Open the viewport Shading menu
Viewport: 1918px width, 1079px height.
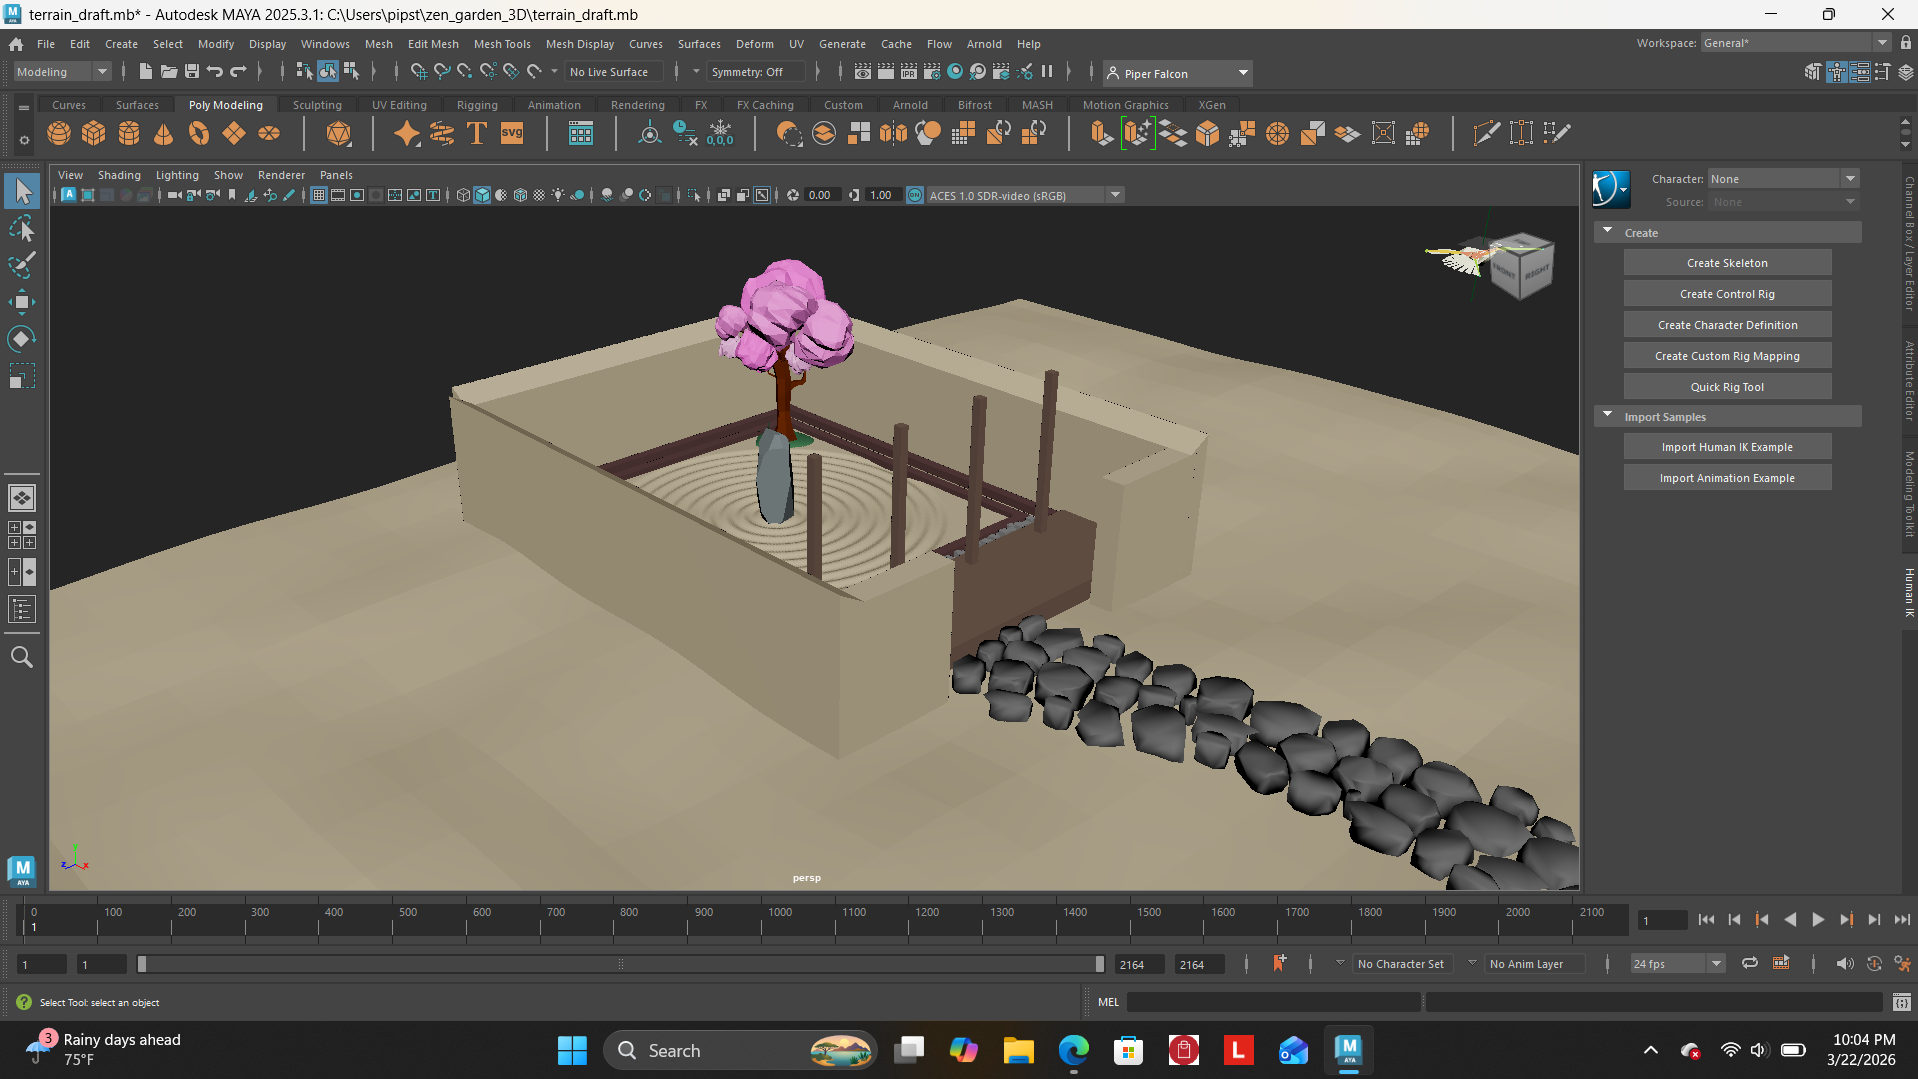point(119,175)
